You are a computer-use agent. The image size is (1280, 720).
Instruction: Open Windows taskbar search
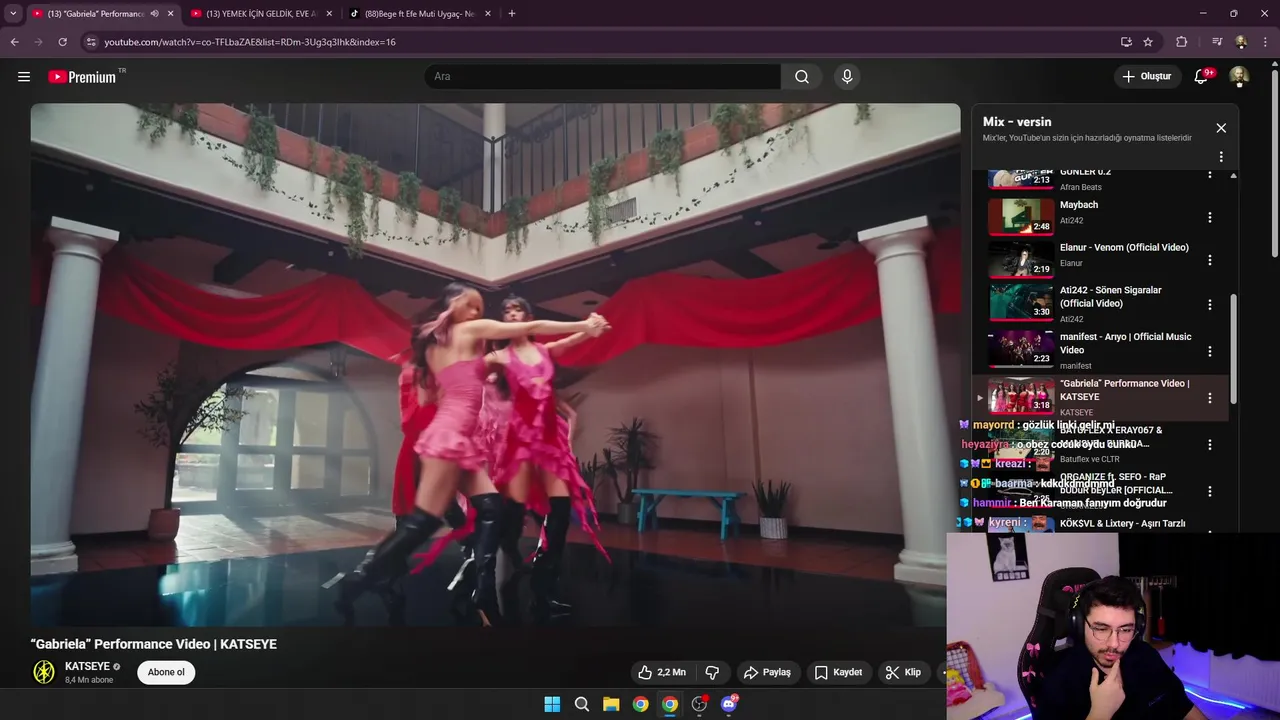582,704
